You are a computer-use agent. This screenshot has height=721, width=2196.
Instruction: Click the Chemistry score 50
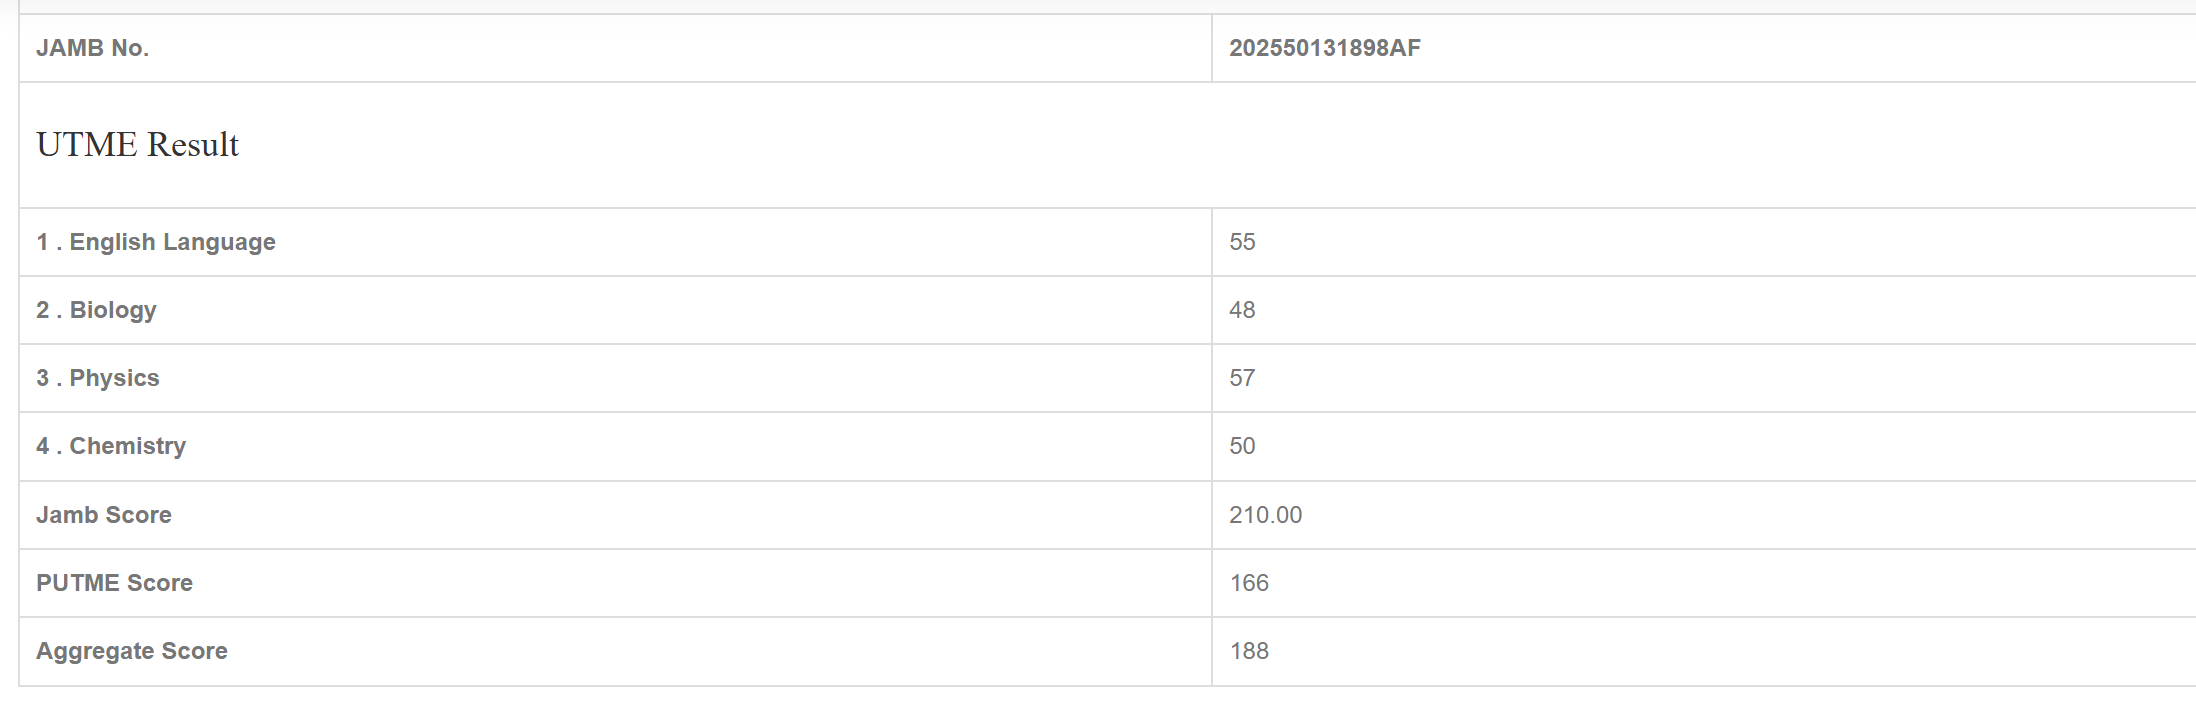pos(1242,446)
